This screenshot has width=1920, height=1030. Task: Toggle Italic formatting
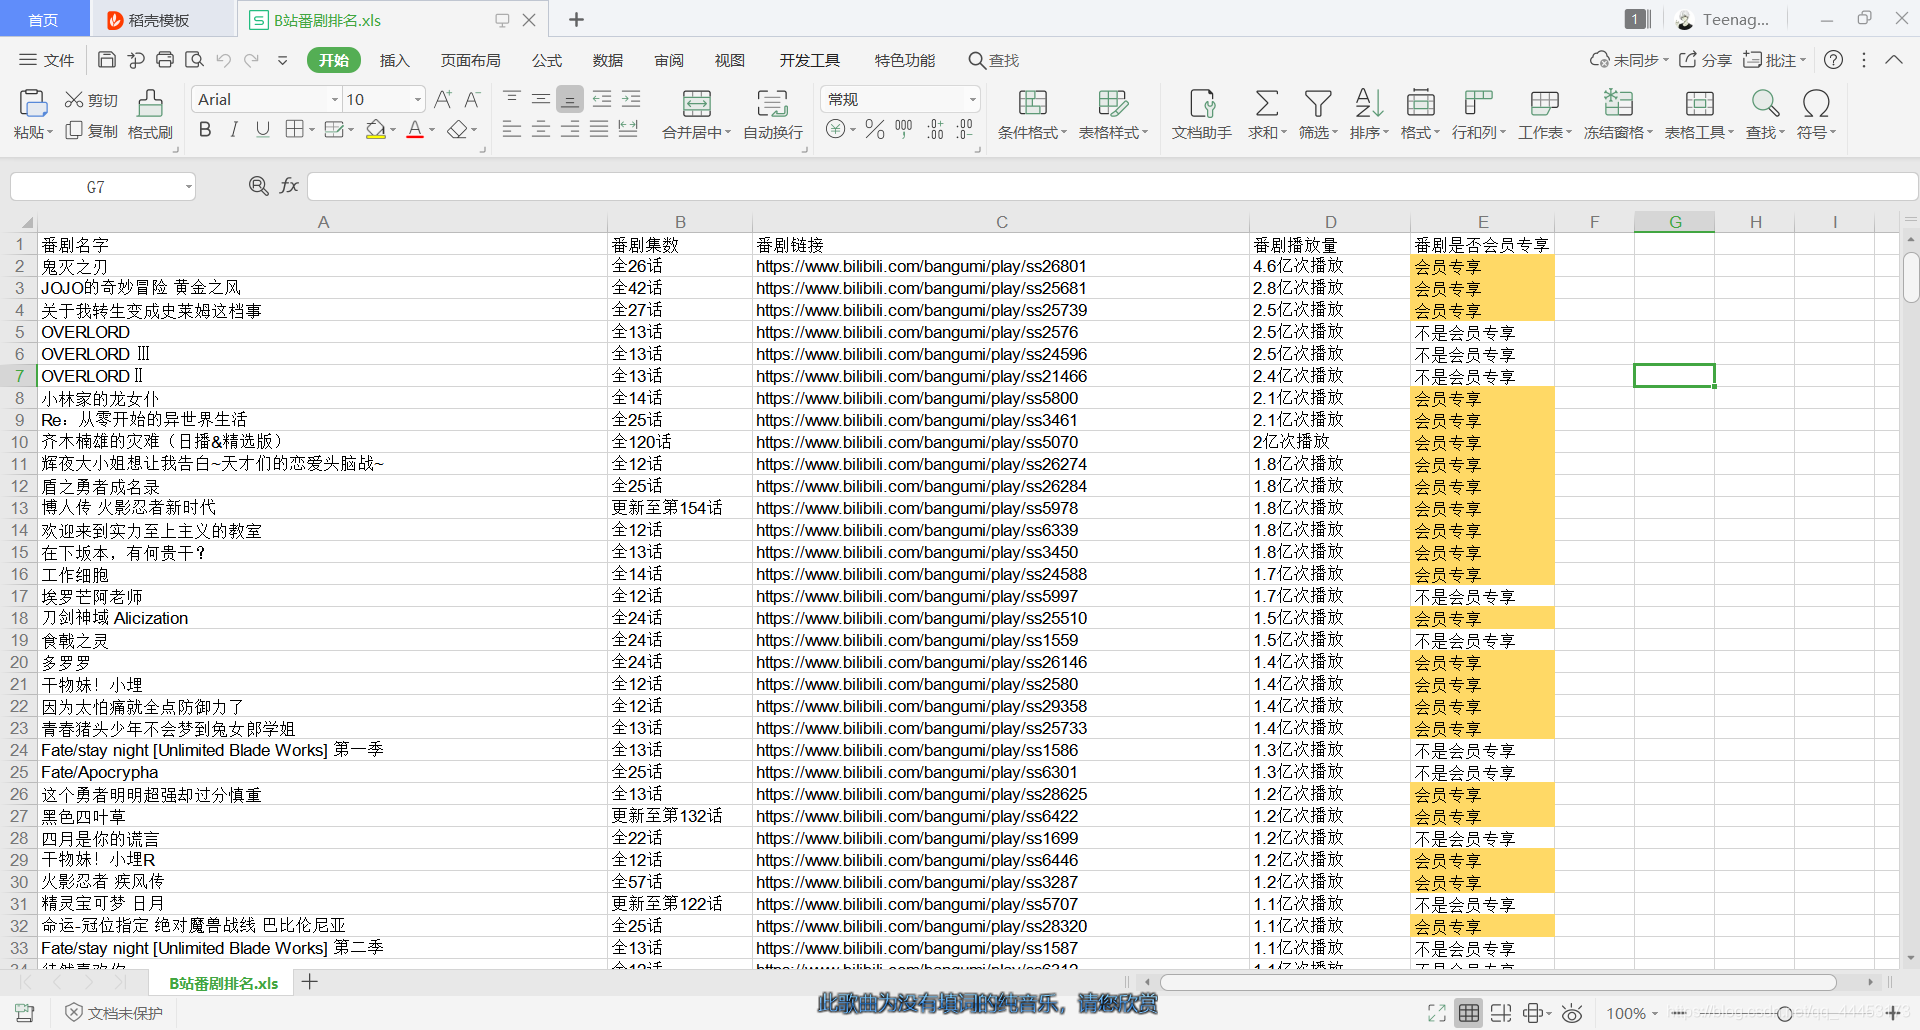234,129
